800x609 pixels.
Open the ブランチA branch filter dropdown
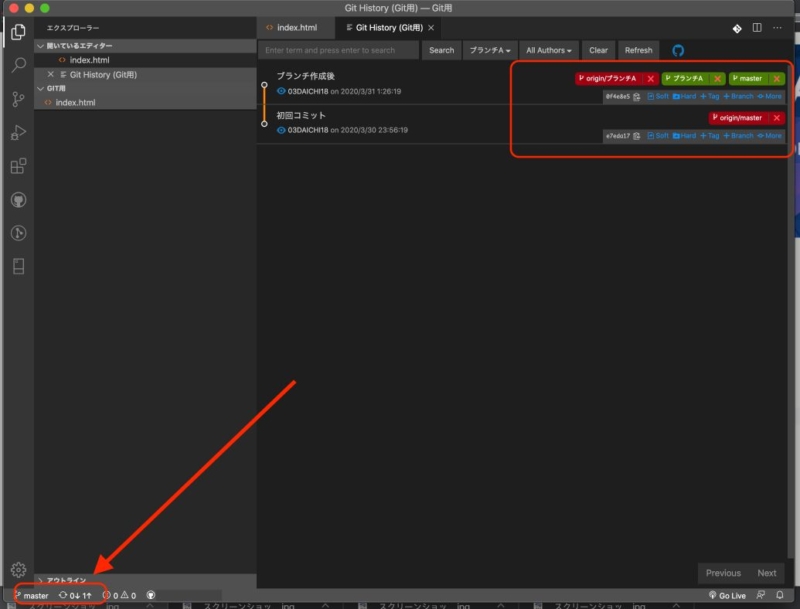point(490,50)
